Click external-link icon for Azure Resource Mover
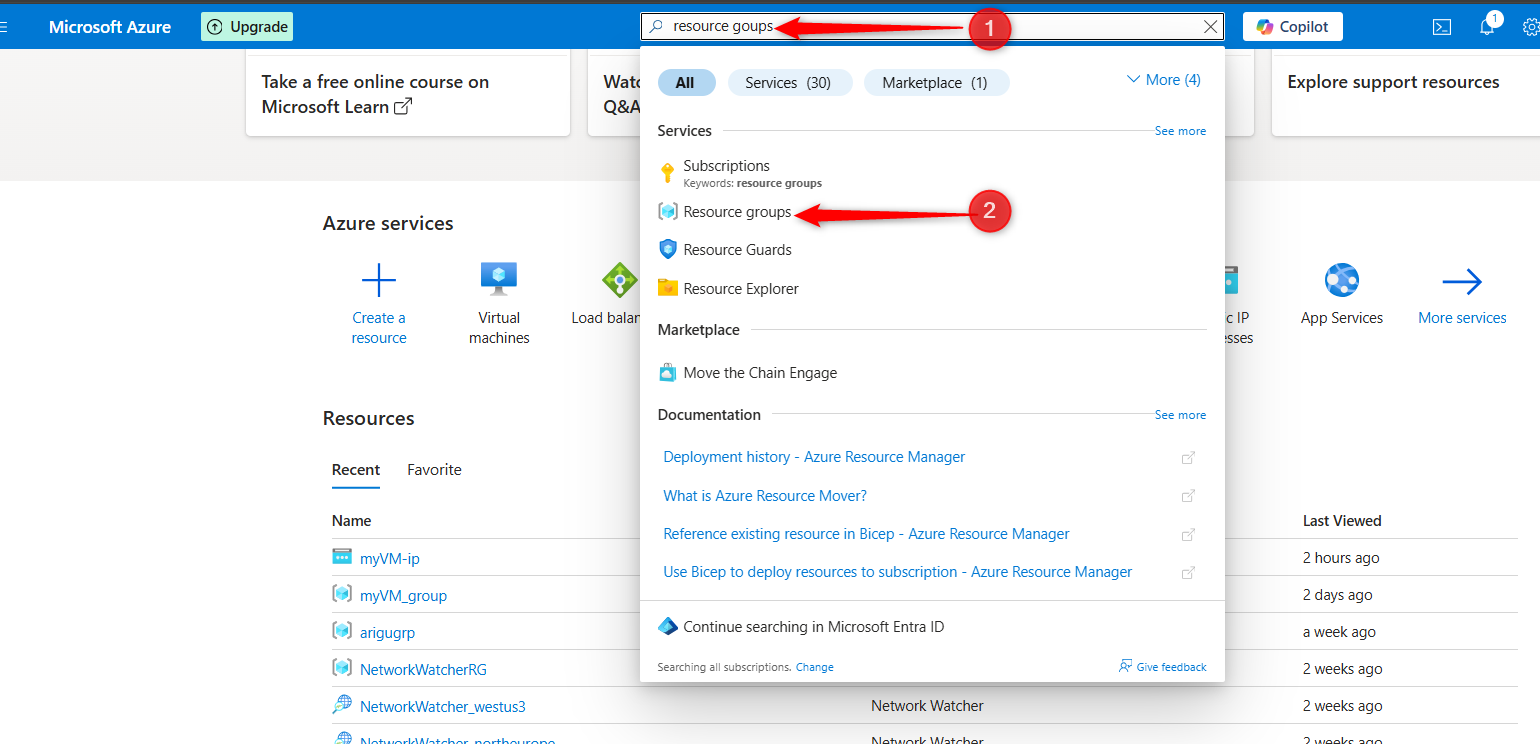Viewport: 1540px width, 744px height. (1189, 496)
